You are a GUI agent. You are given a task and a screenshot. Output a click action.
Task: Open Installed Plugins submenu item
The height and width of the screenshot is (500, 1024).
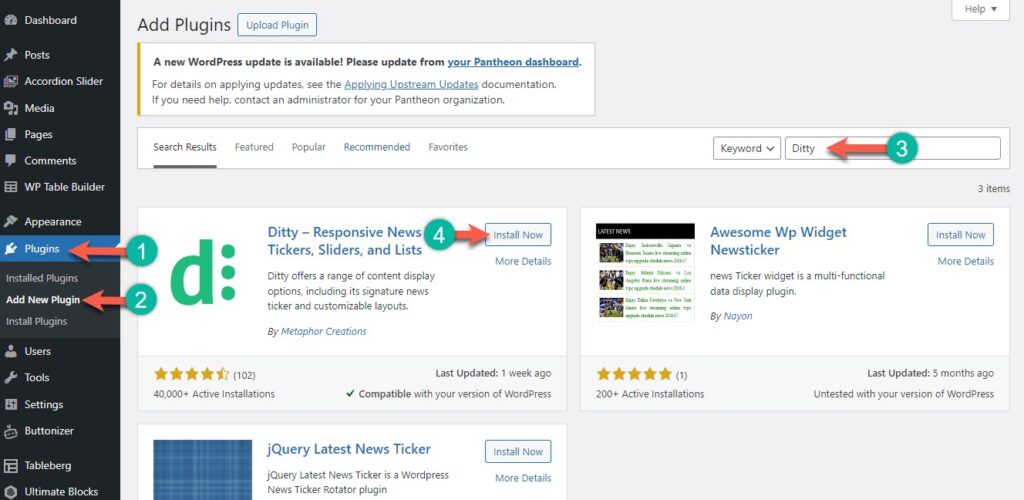(42, 278)
